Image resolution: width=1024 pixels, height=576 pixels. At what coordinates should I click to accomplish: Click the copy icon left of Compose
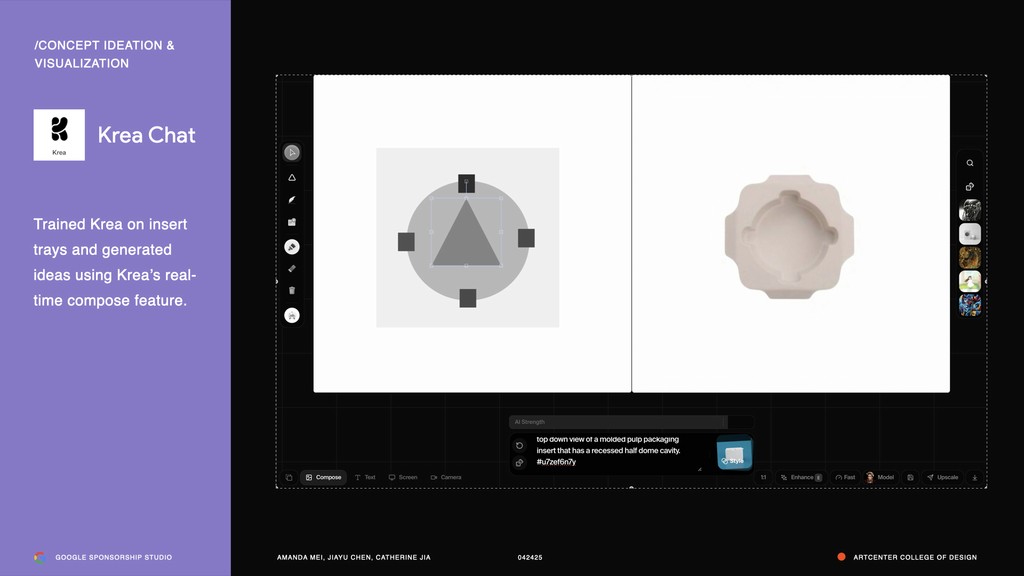[x=289, y=477]
